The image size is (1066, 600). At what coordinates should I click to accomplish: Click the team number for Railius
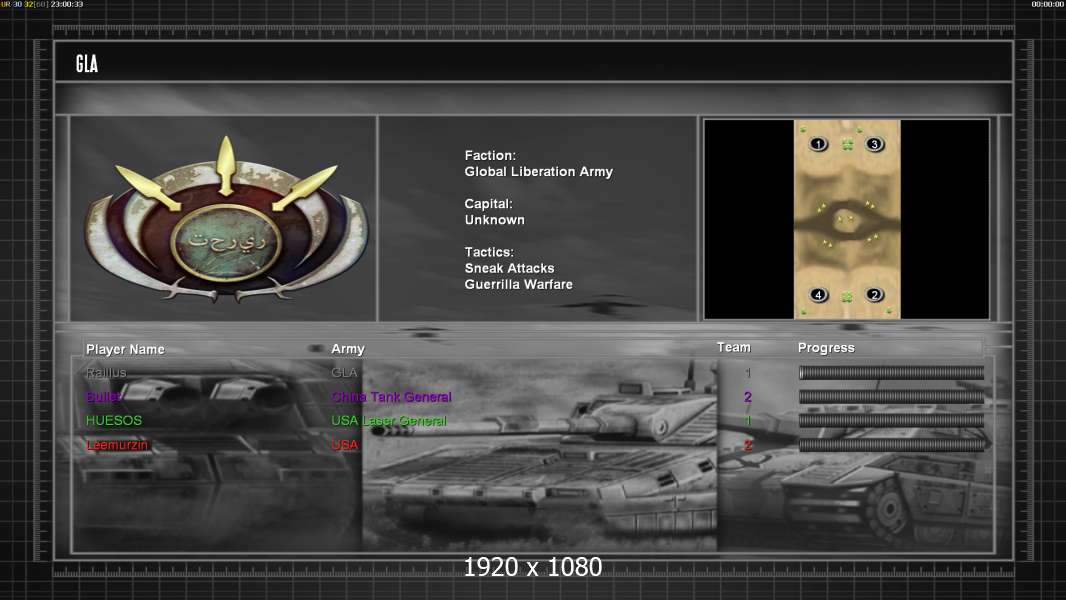[x=748, y=373]
